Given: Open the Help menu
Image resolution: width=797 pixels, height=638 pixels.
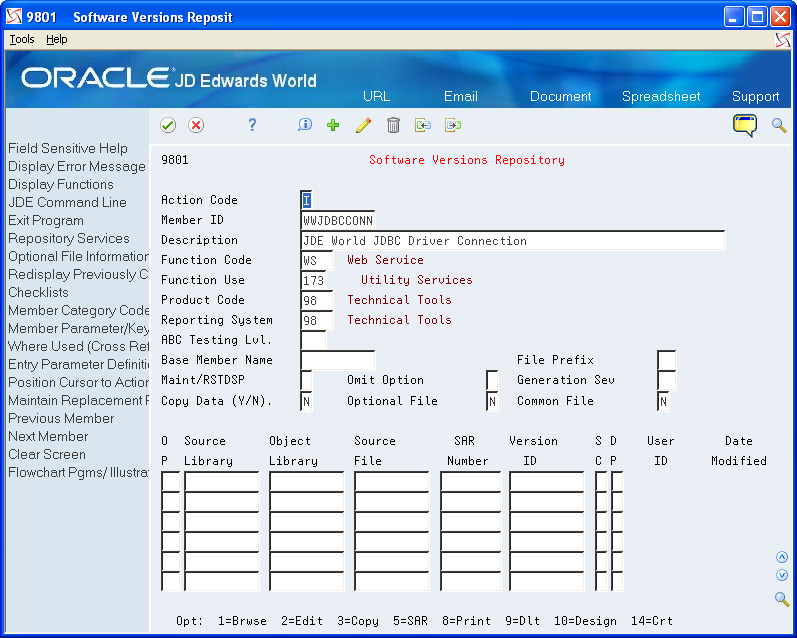Looking at the screenshot, I should 56,39.
